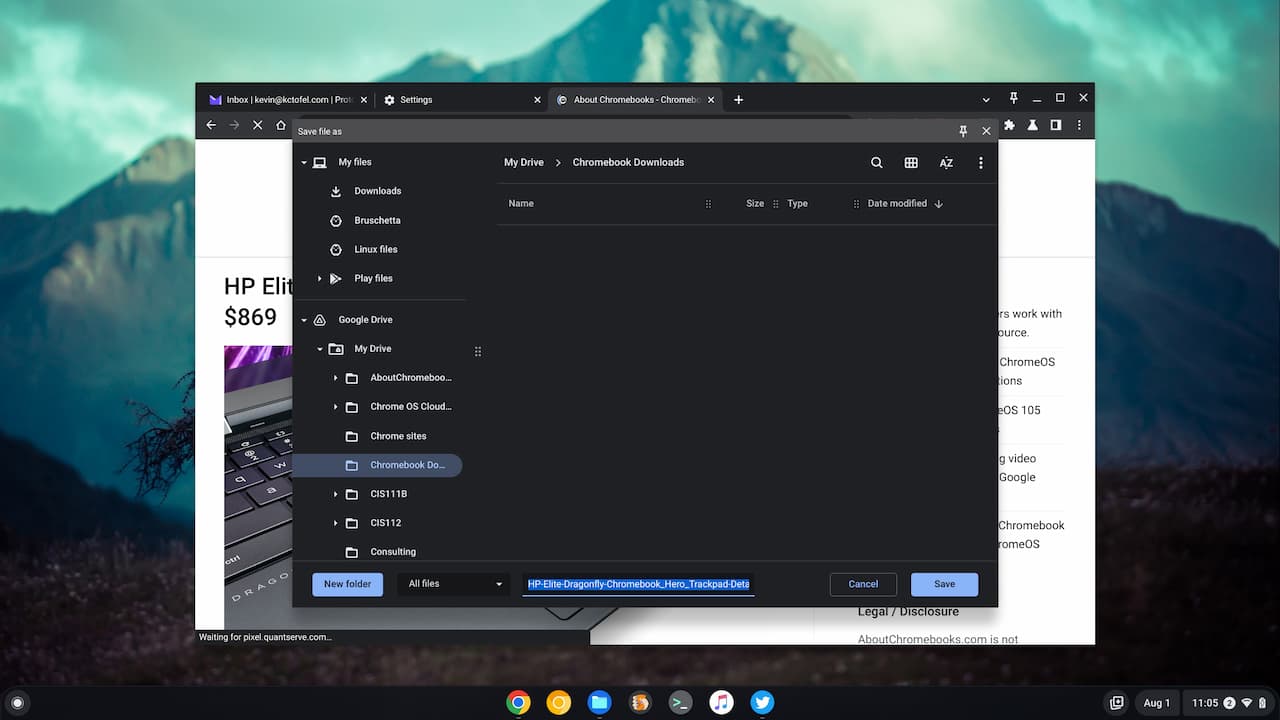The image size is (1280, 720).
Task: Expand the CIS111B folder
Action: pos(335,494)
